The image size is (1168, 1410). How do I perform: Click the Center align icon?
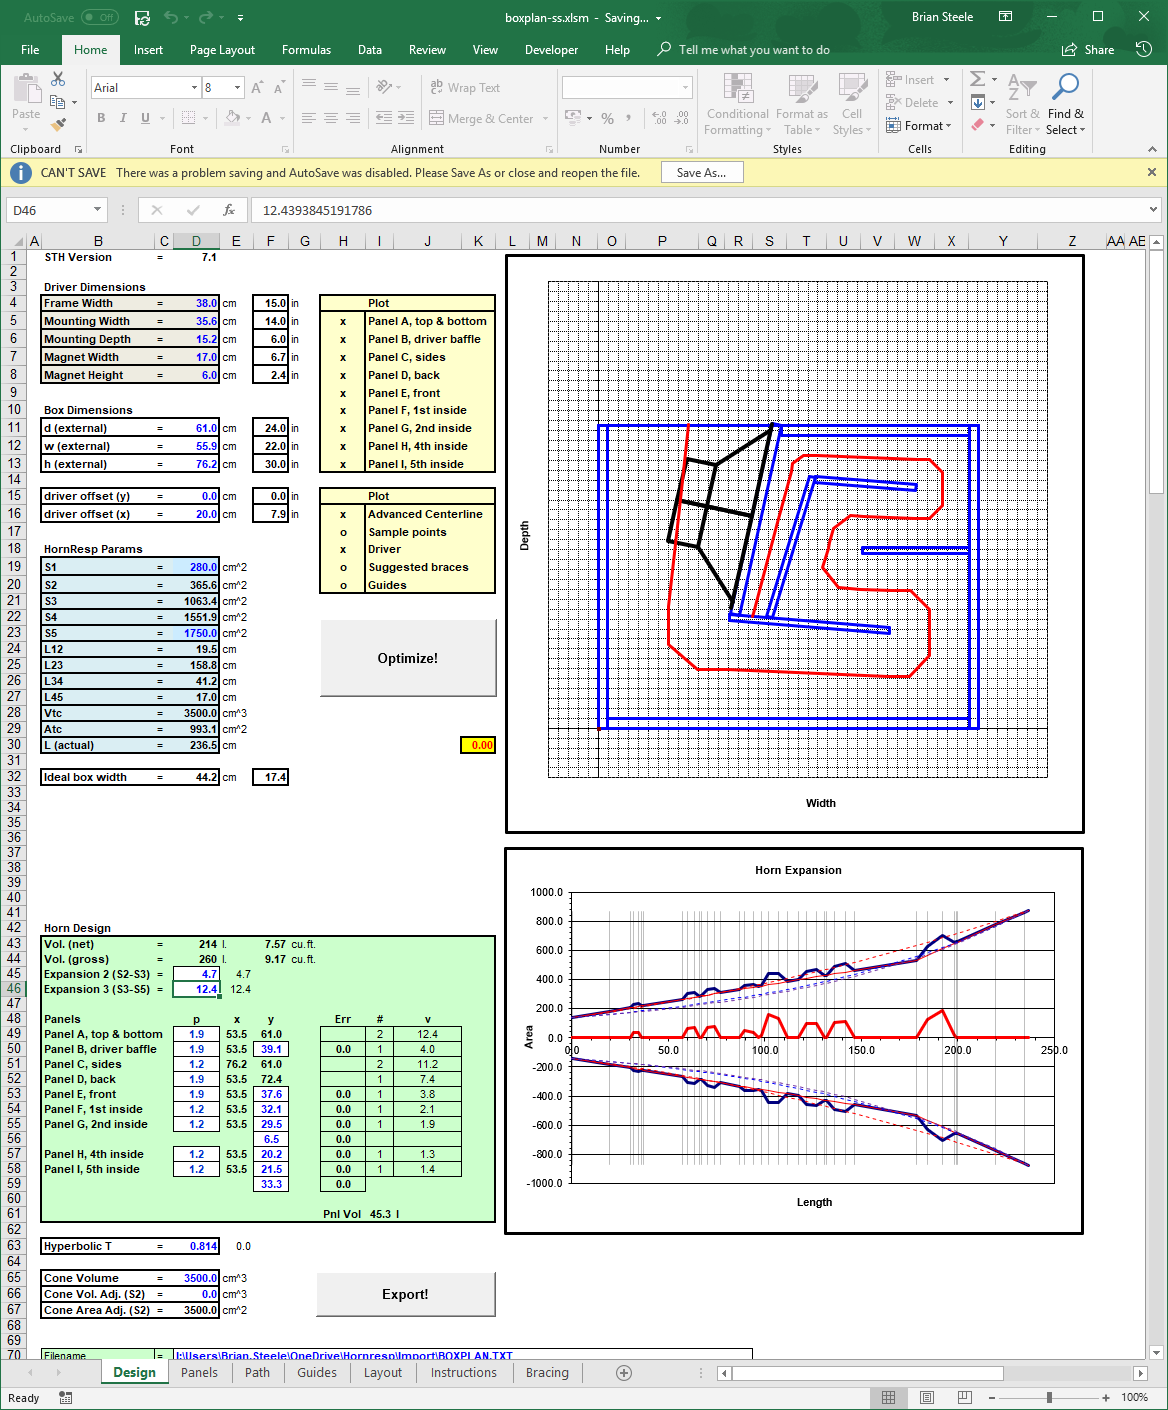point(331,118)
